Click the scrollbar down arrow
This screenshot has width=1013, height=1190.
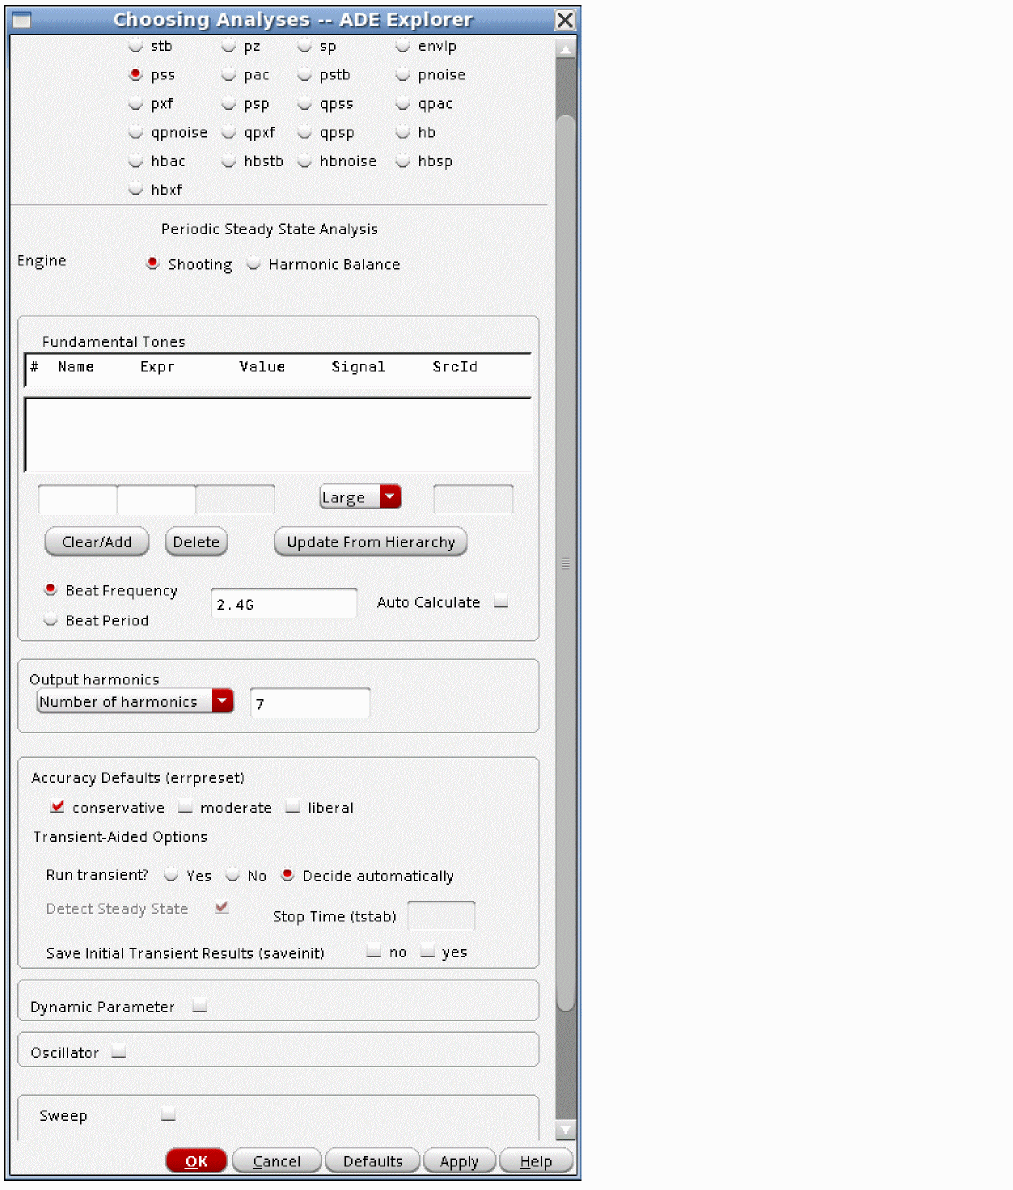[x=565, y=1130]
